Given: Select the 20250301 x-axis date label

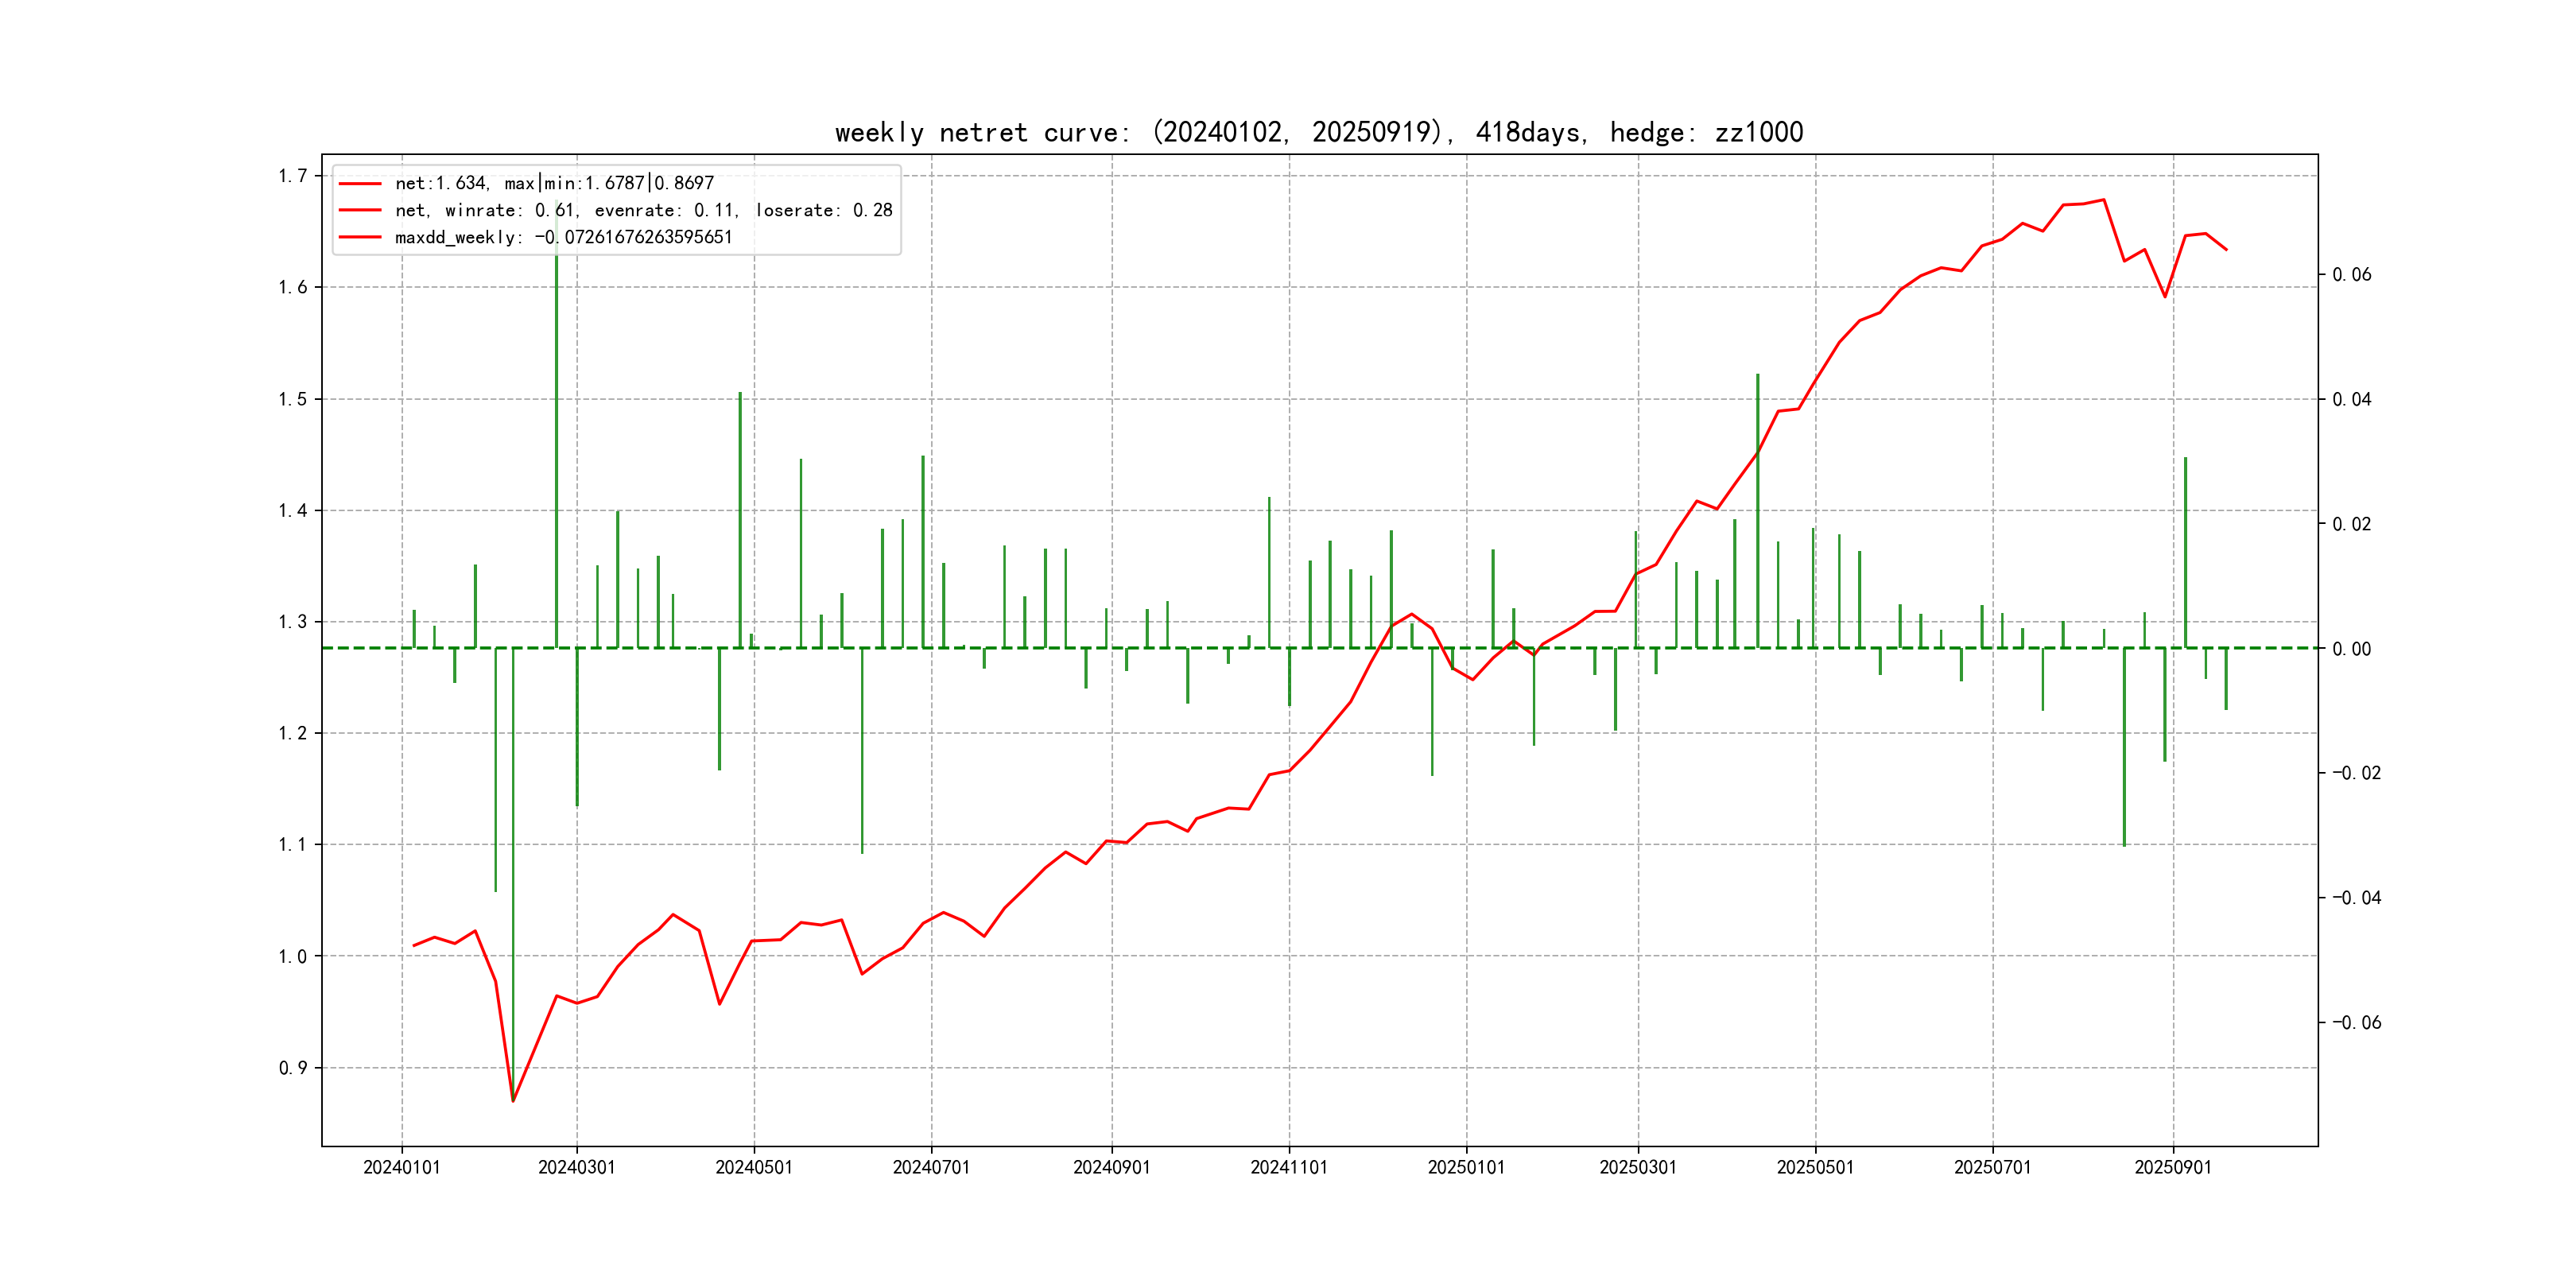Looking at the screenshot, I should 1637,1168.
